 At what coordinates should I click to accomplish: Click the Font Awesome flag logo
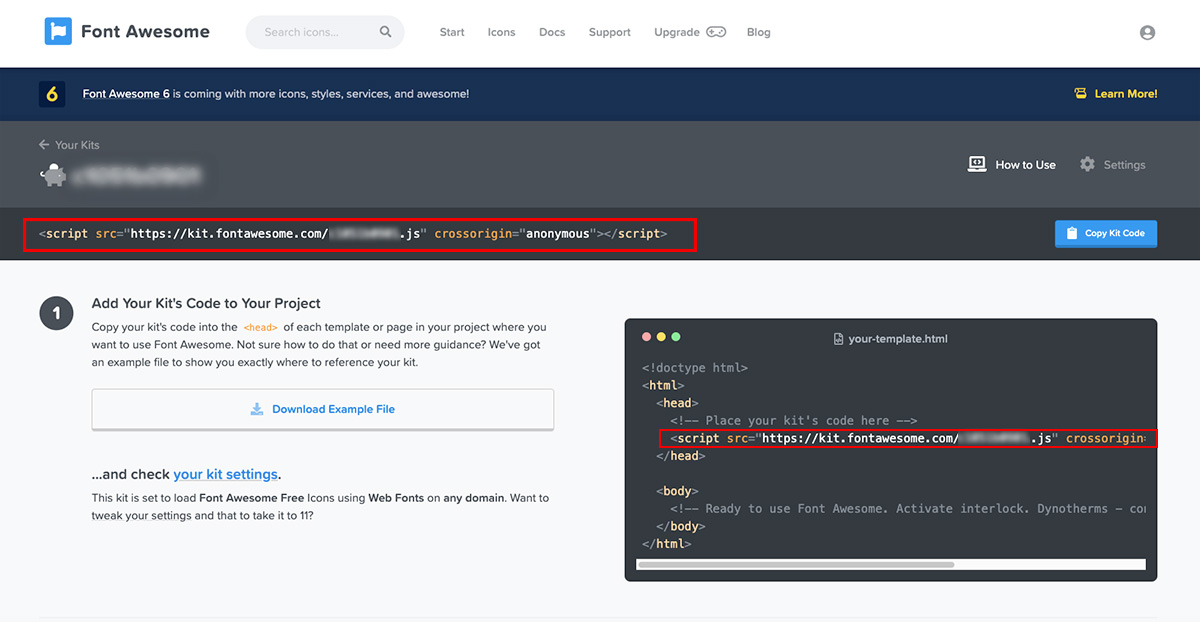(x=58, y=32)
